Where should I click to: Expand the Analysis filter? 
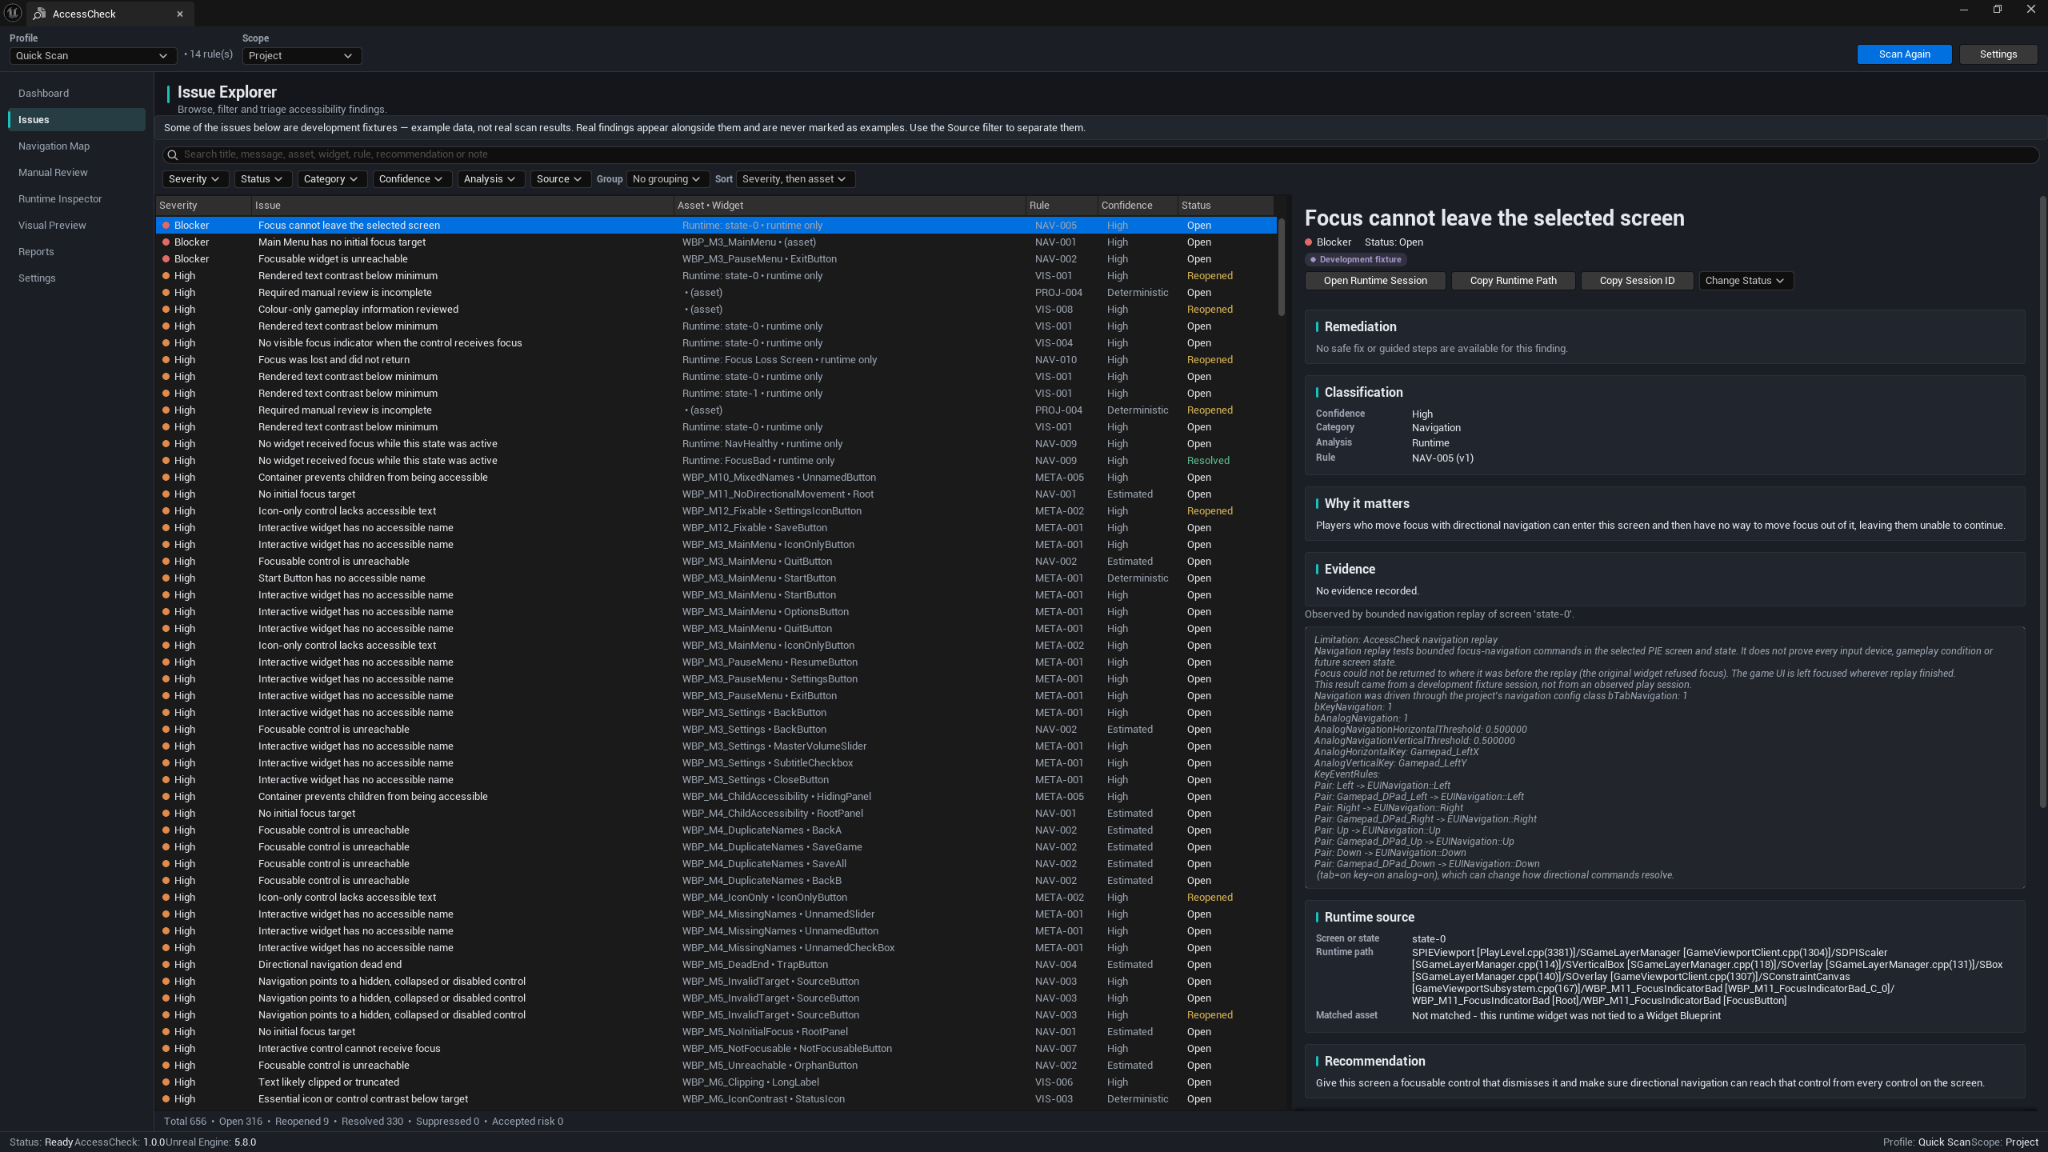pyautogui.click(x=490, y=179)
